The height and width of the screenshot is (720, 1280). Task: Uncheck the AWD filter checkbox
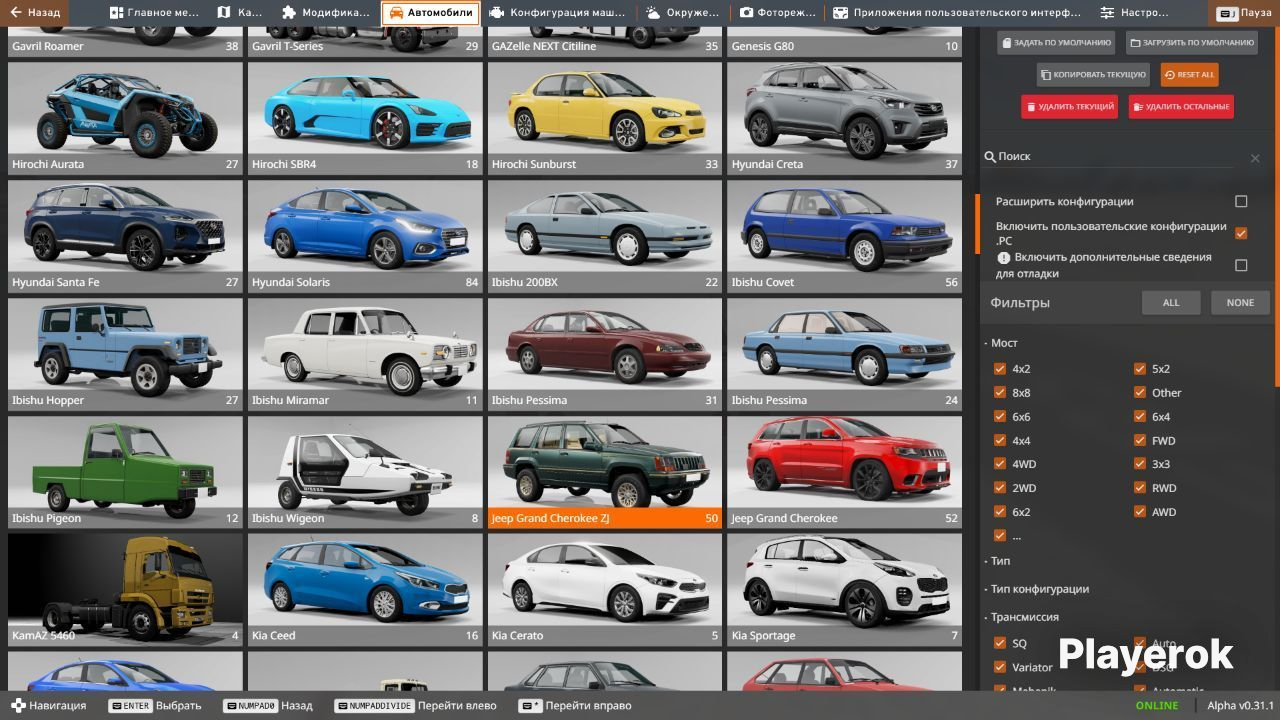tap(1140, 512)
